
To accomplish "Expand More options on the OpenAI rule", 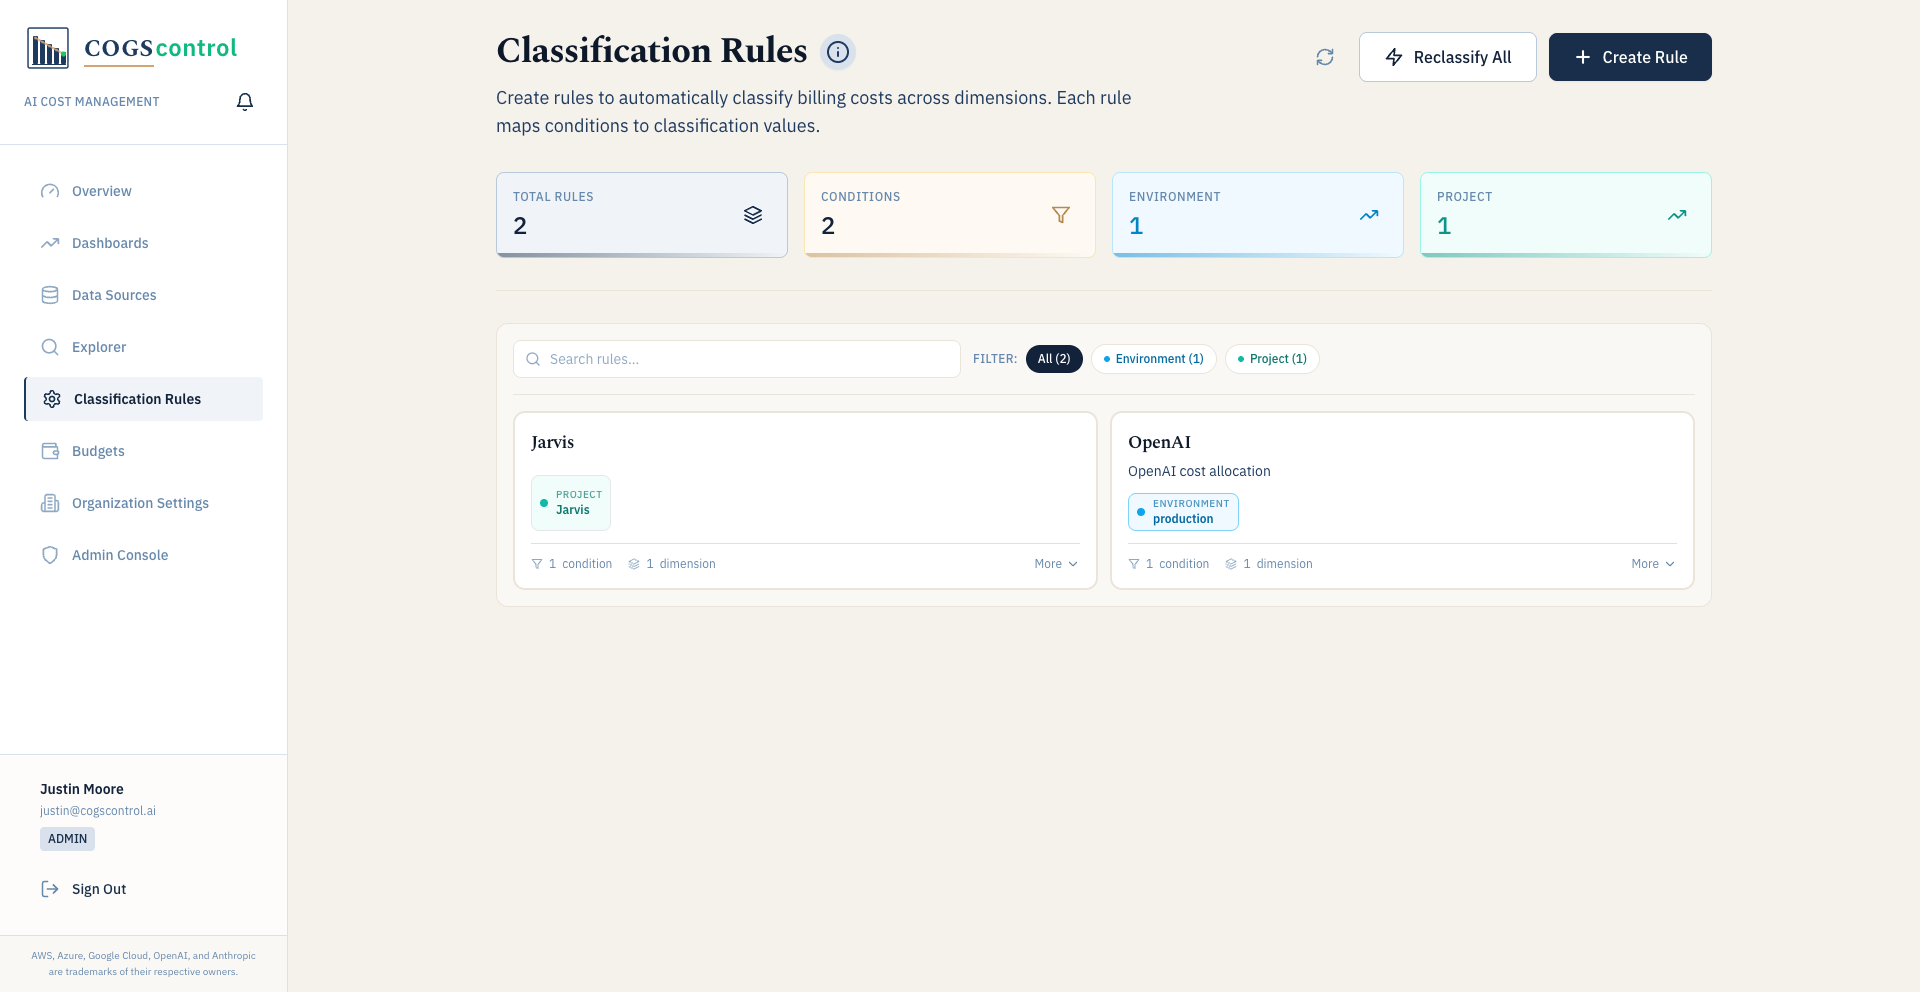I will tap(1652, 563).
